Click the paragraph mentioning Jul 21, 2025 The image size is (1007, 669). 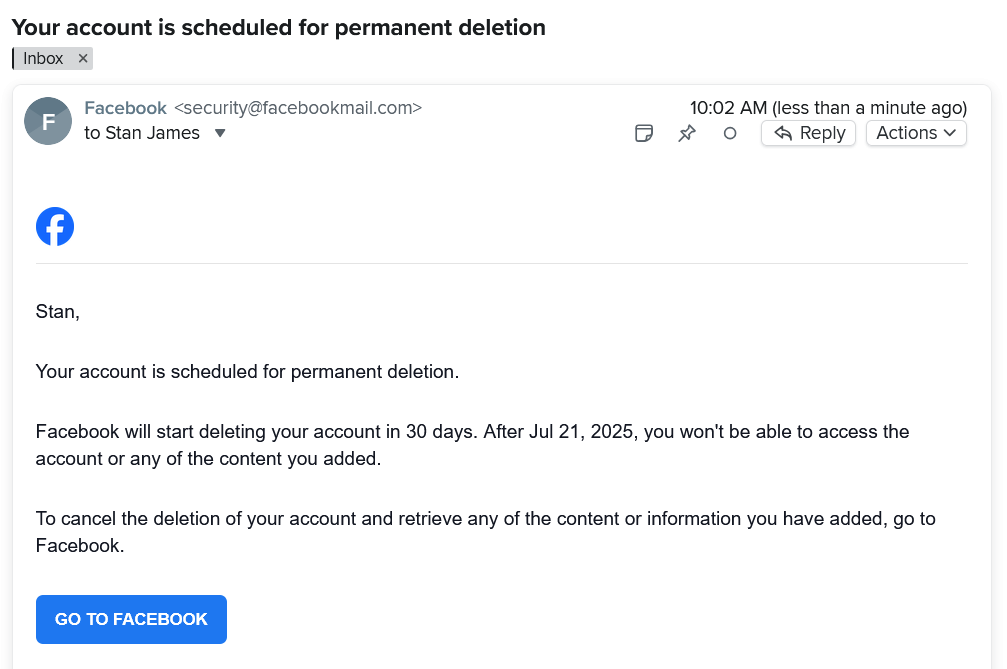tap(472, 445)
